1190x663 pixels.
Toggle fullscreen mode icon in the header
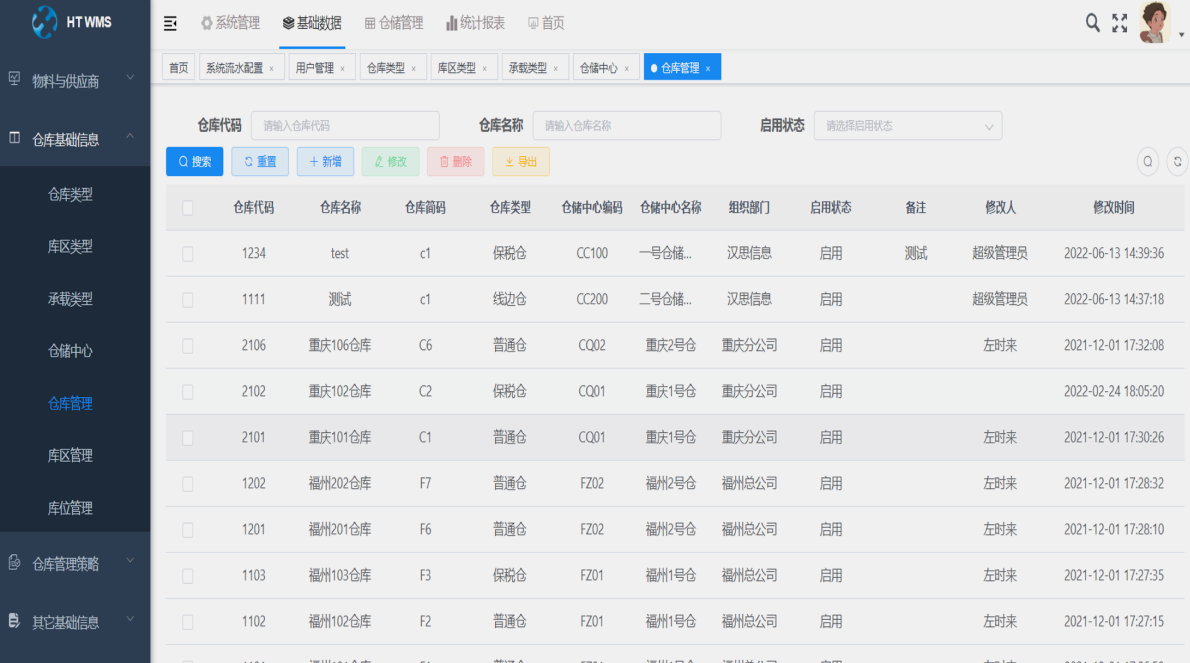pyautogui.click(x=1120, y=22)
